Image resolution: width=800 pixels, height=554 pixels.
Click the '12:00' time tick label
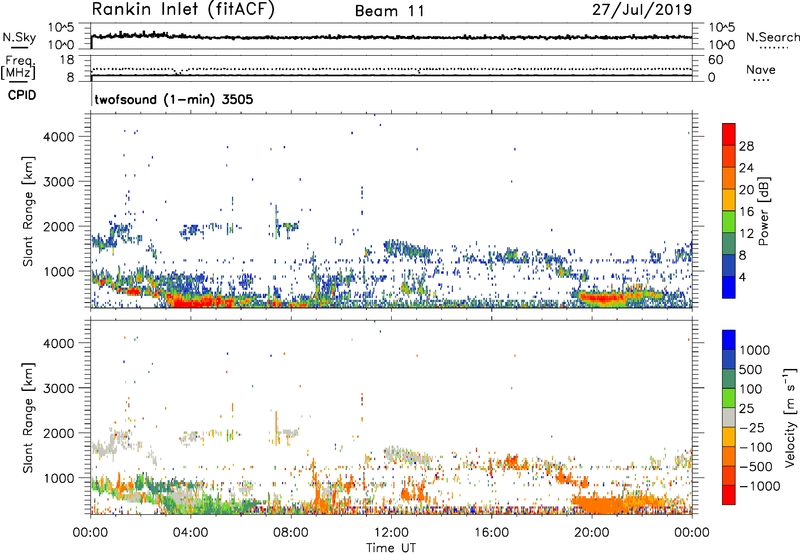click(x=391, y=533)
